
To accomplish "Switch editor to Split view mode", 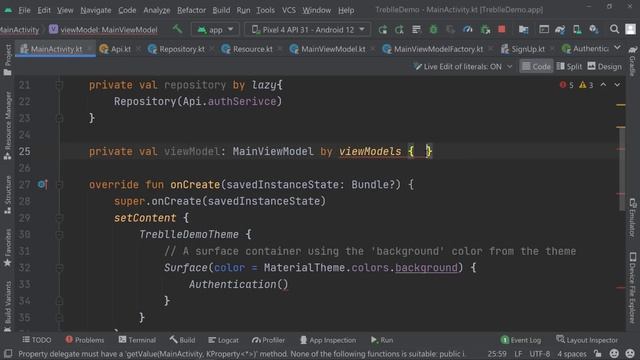I will 569,67.
